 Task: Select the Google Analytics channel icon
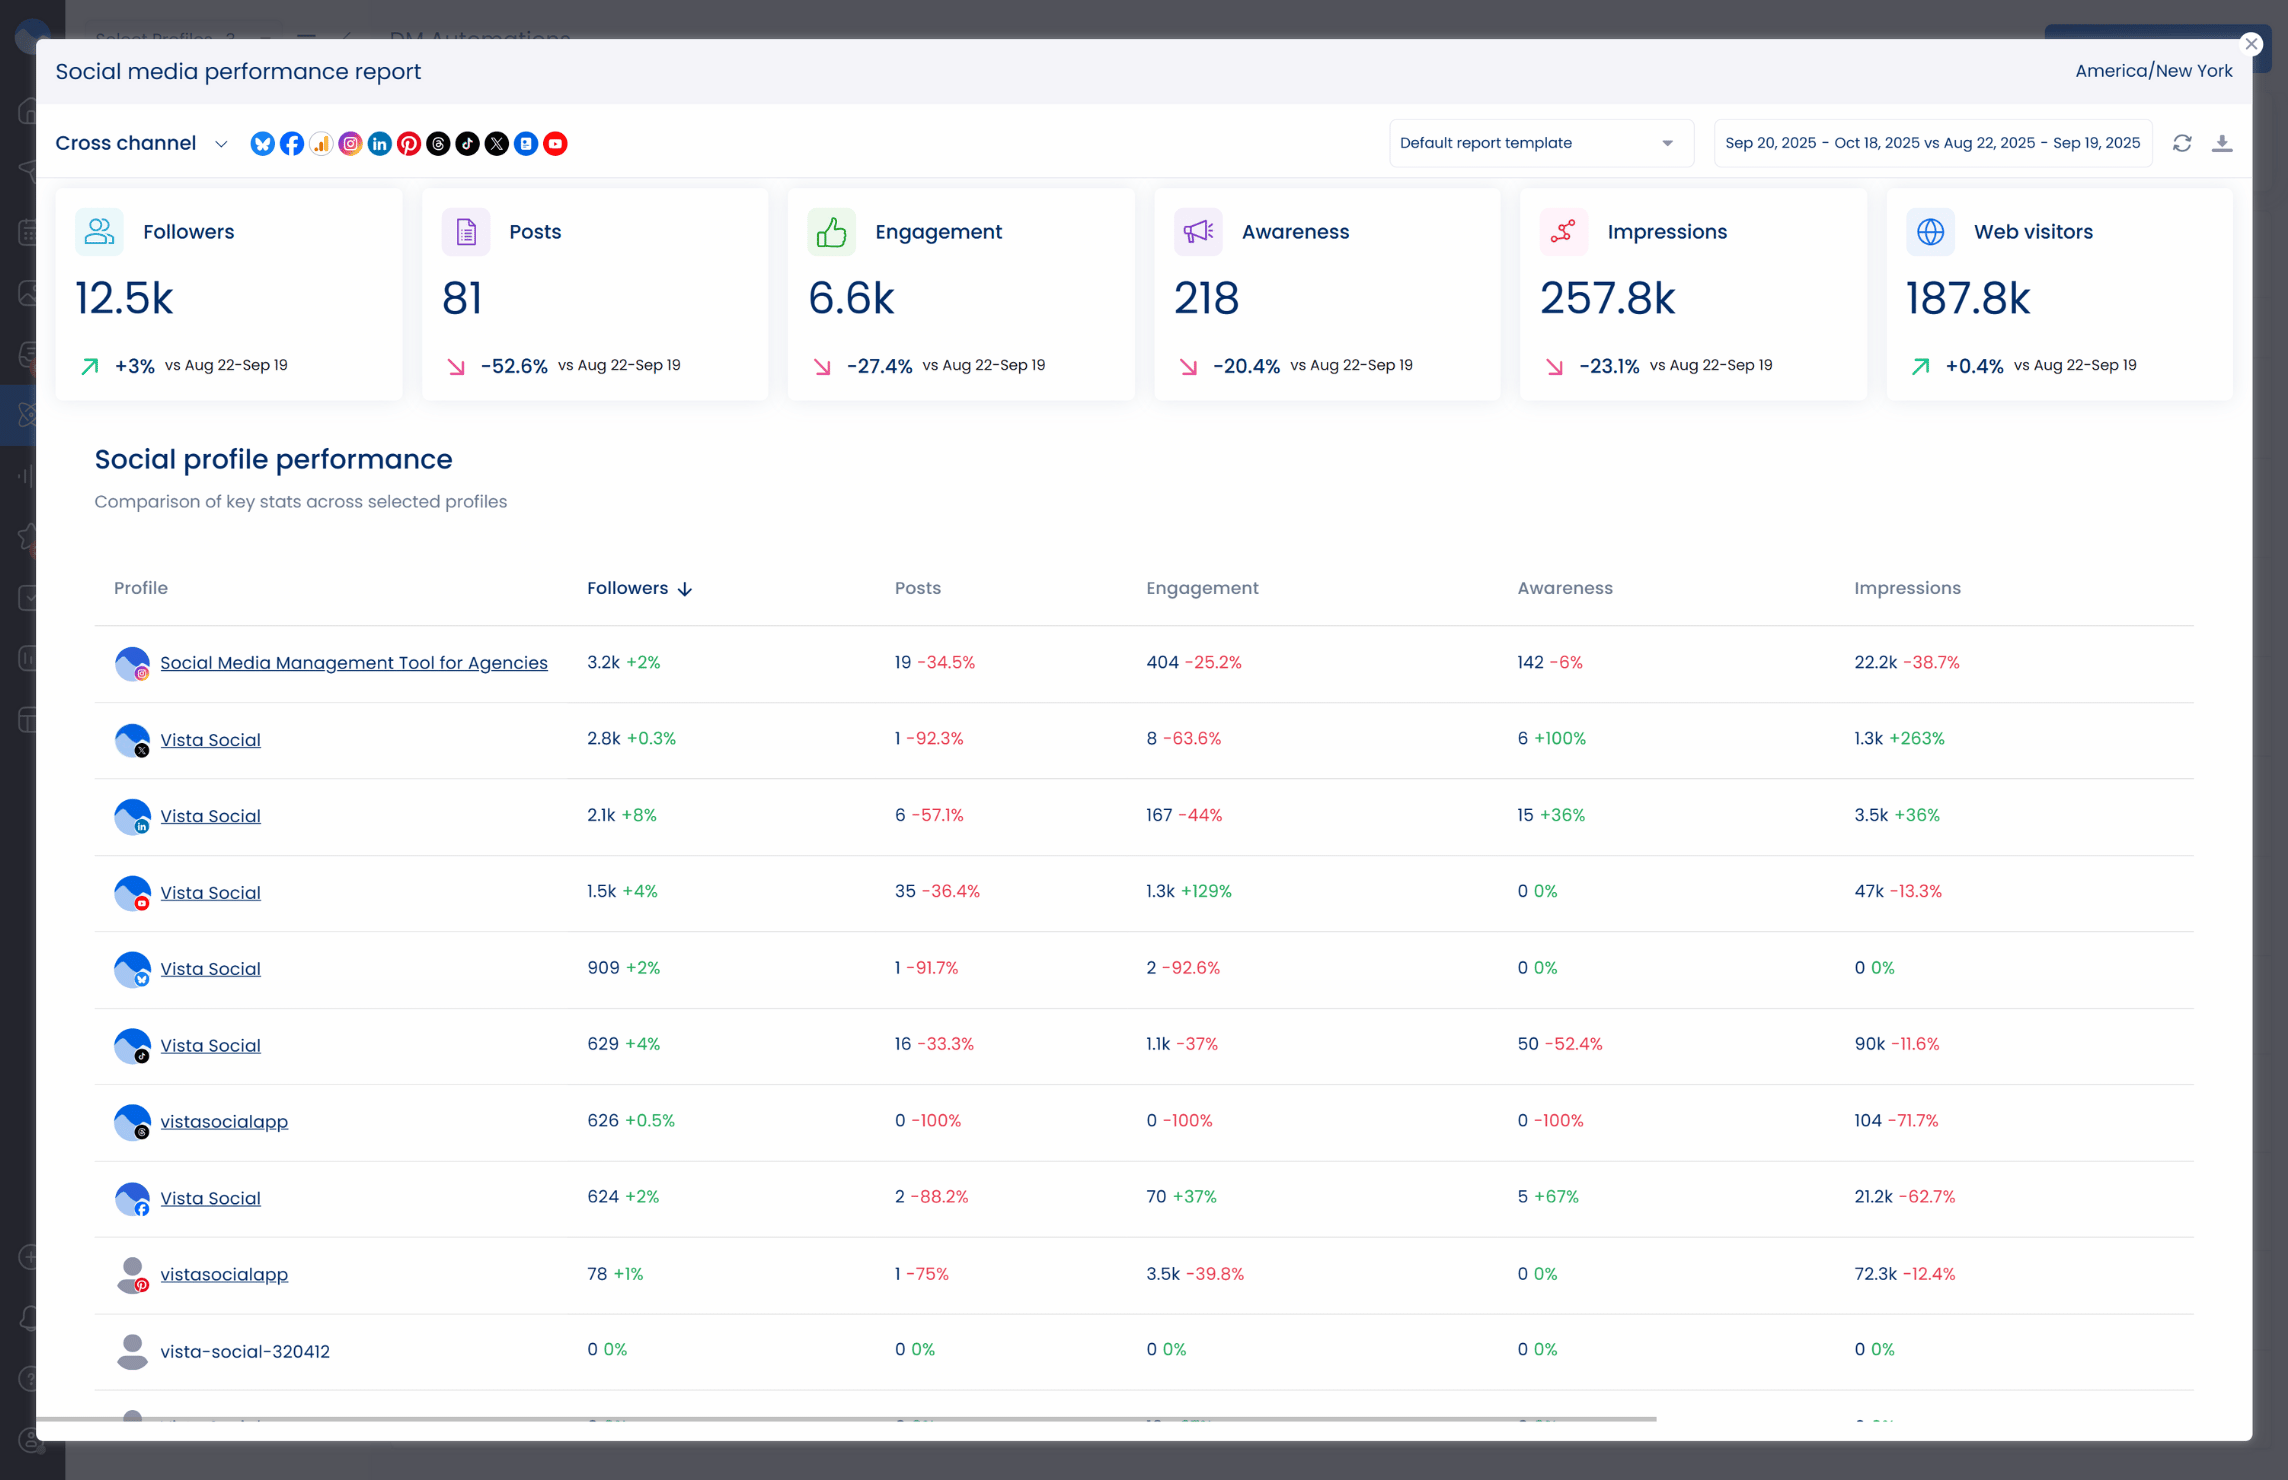click(x=321, y=143)
